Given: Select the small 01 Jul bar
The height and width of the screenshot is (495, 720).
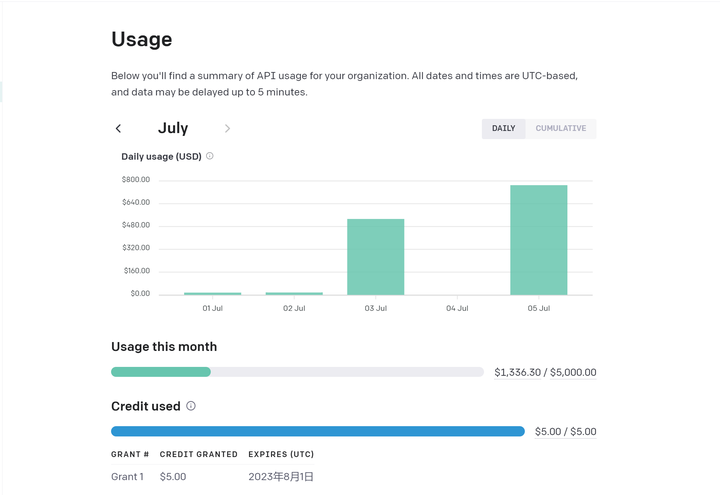Looking at the screenshot, I should click(x=212, y=293).
